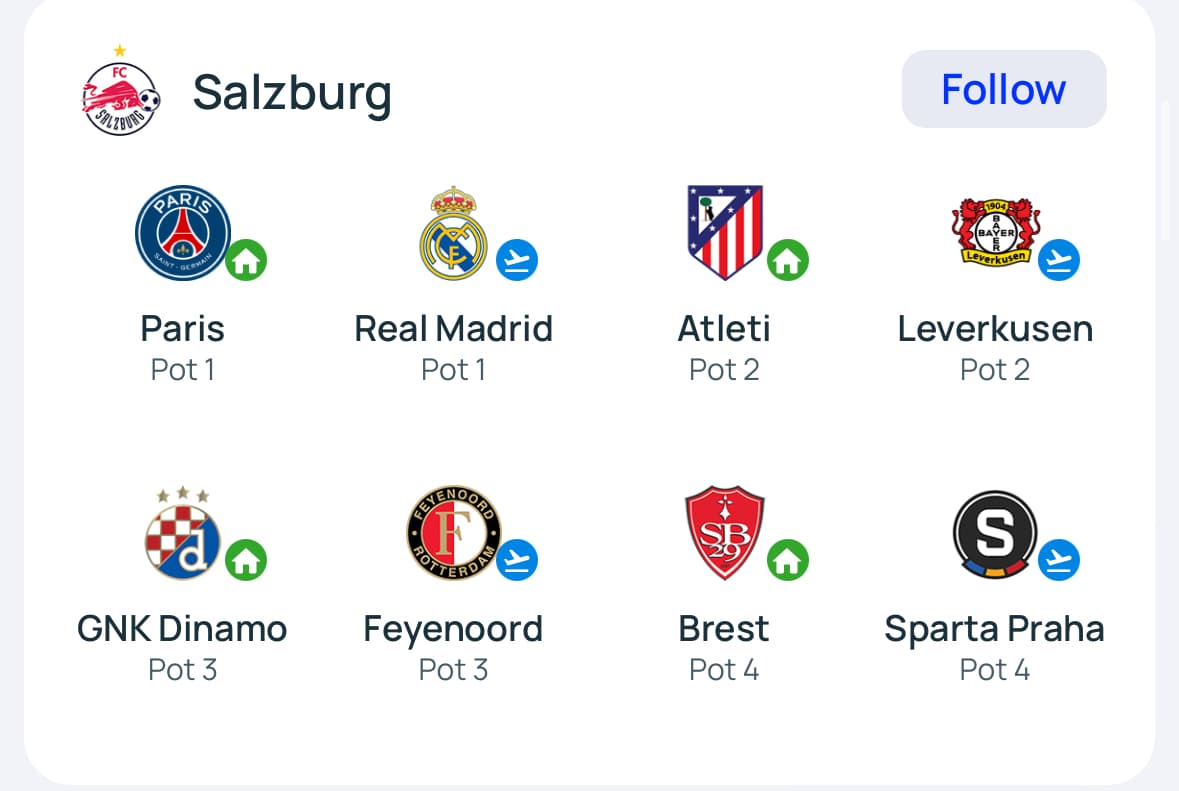Open the Paris Saint-Germain crest
The width and height of the screenshot is (1179, 791).
(x=183, y=233)
